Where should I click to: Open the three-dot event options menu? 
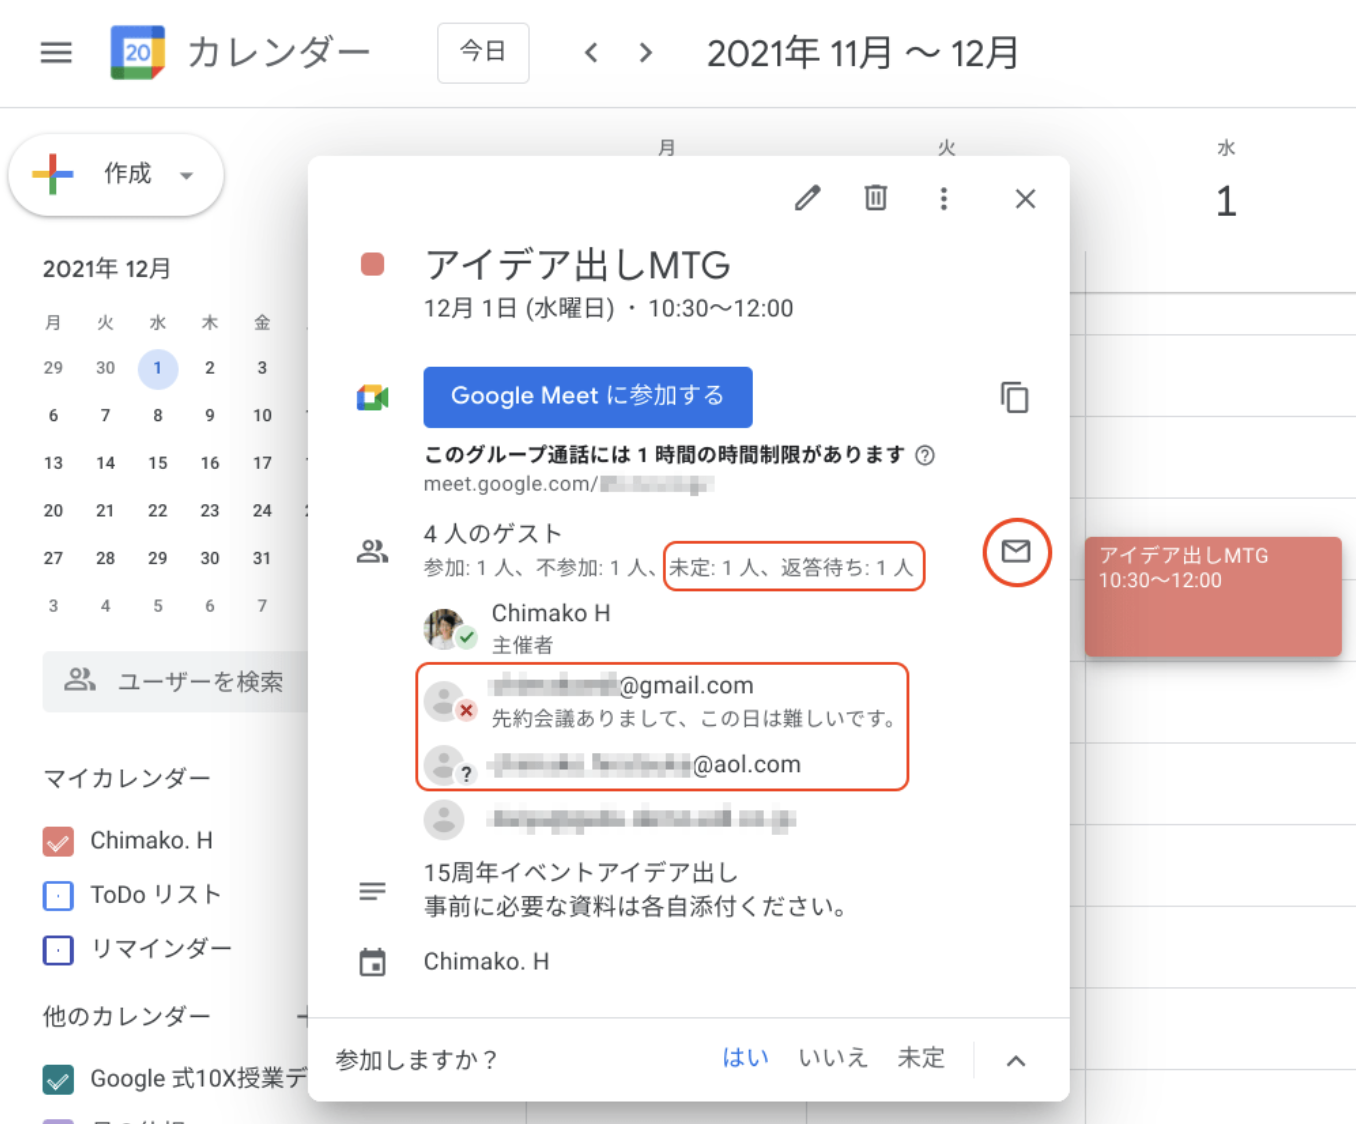click(x=943, y=198)
